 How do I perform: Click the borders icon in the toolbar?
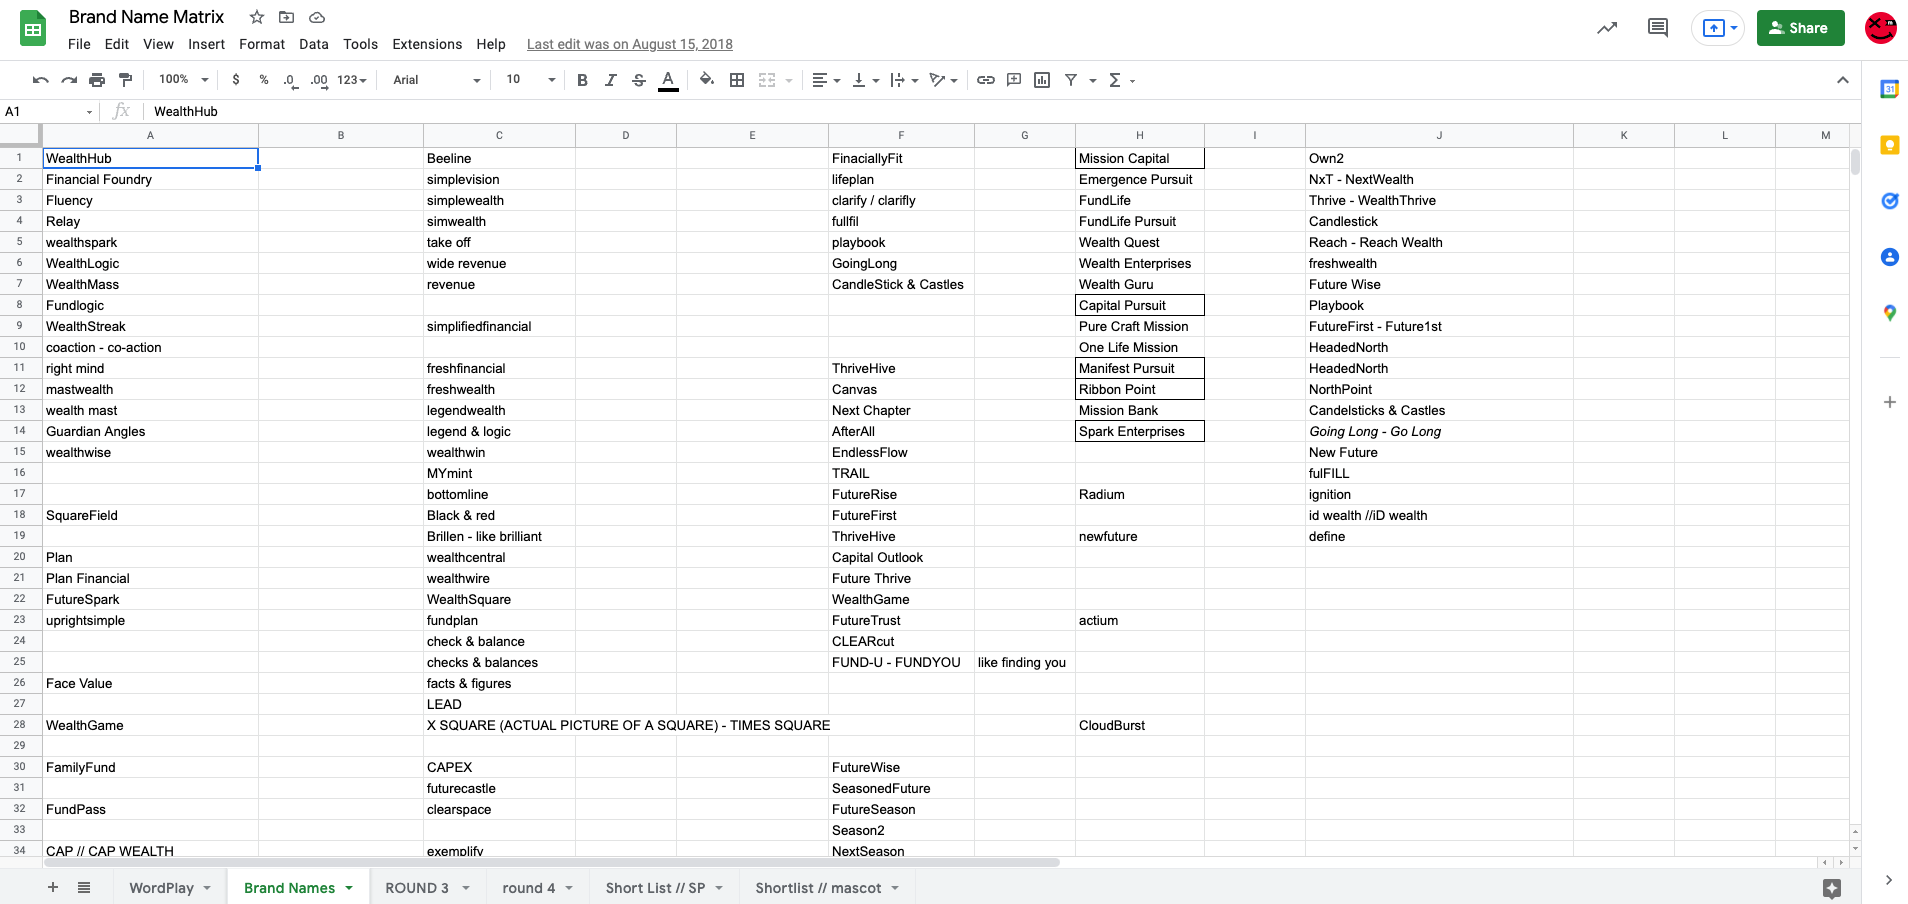point(737,80)
